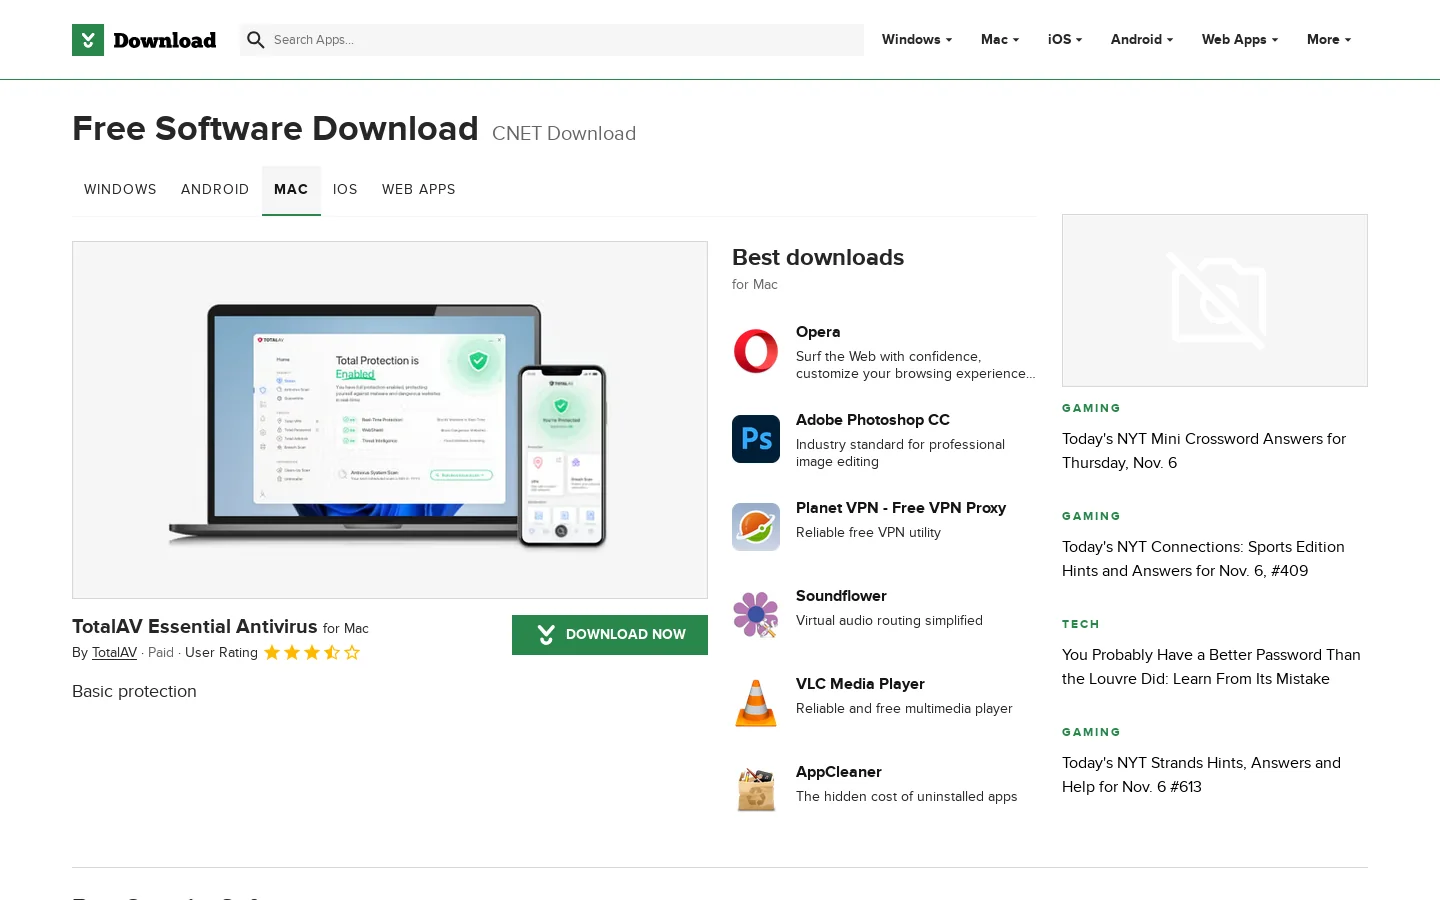Screen dimensions: 1440x900
Task: Open the Opera app icon
Action: pos(756,351)
